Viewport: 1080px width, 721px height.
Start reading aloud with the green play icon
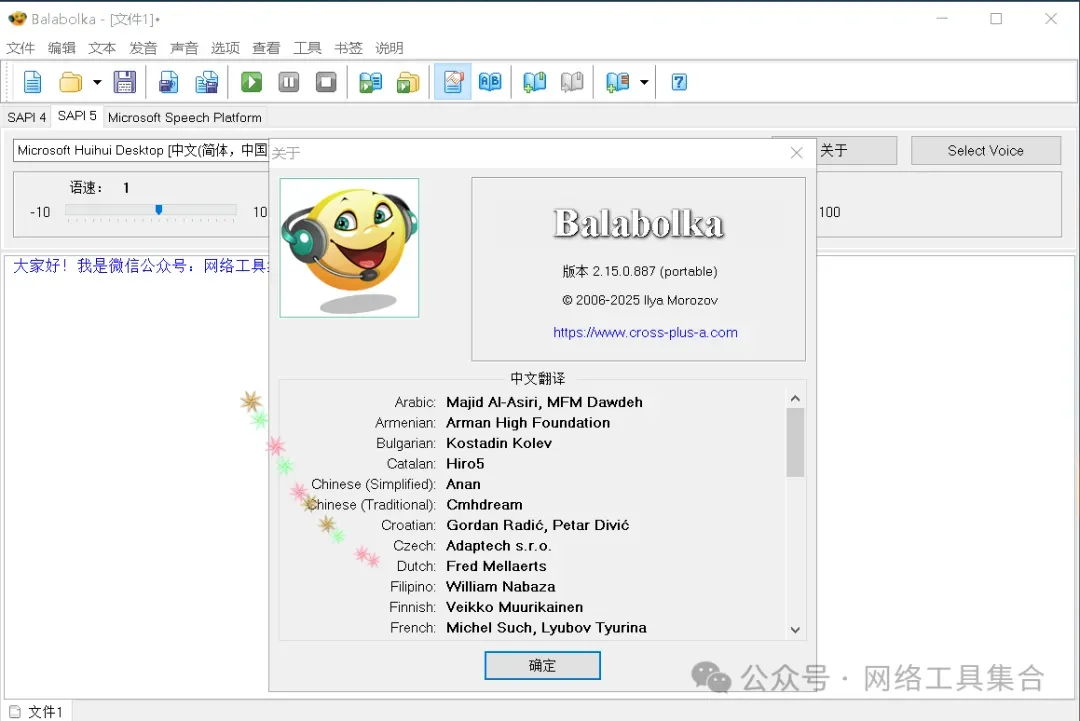(251, 82)
